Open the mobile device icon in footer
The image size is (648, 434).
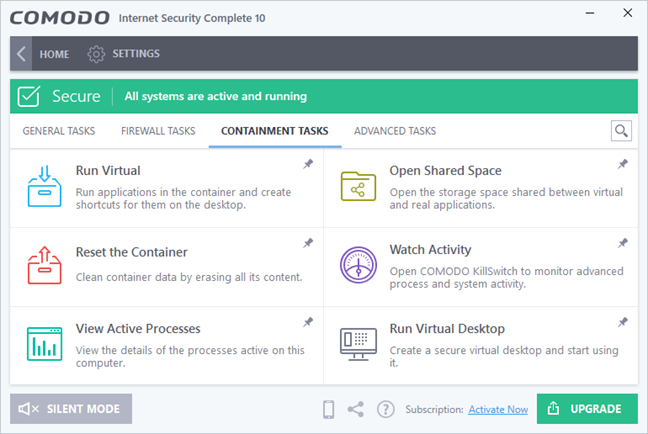tap(328, 409)
